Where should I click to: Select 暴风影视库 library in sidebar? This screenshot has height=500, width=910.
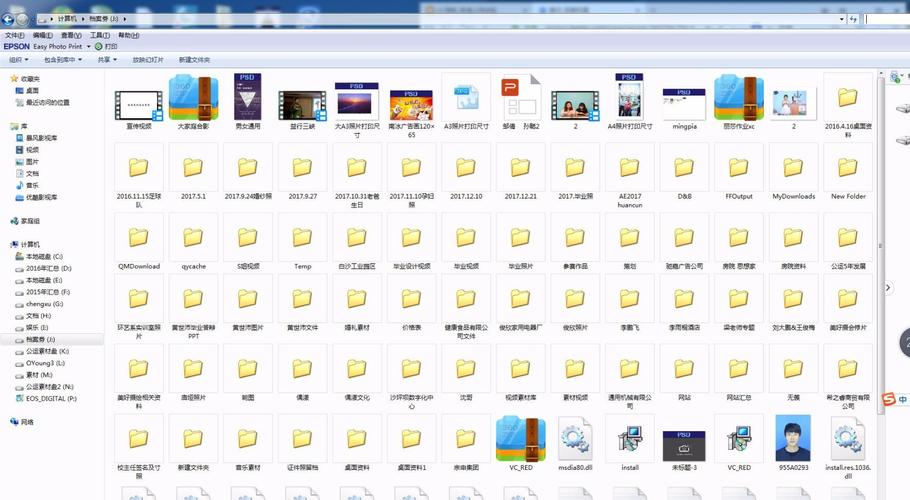[37, 138]
